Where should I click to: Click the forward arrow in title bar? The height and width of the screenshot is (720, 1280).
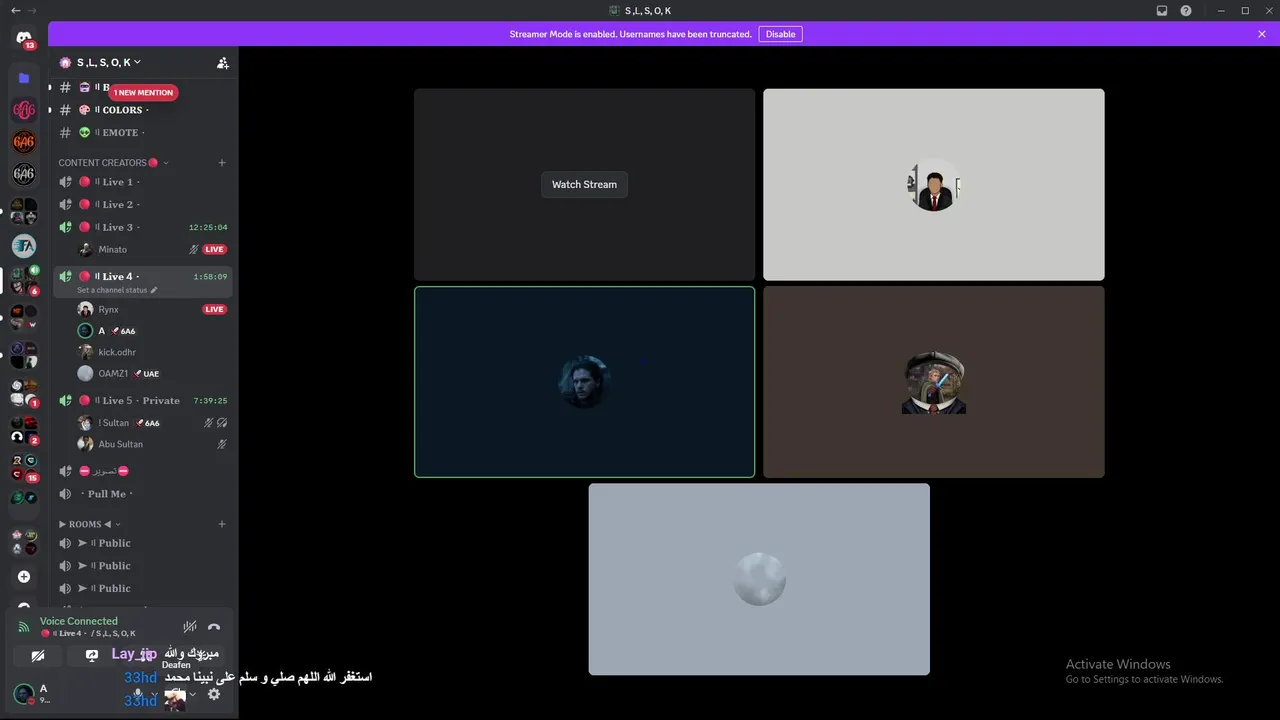[x=33, y=10]
